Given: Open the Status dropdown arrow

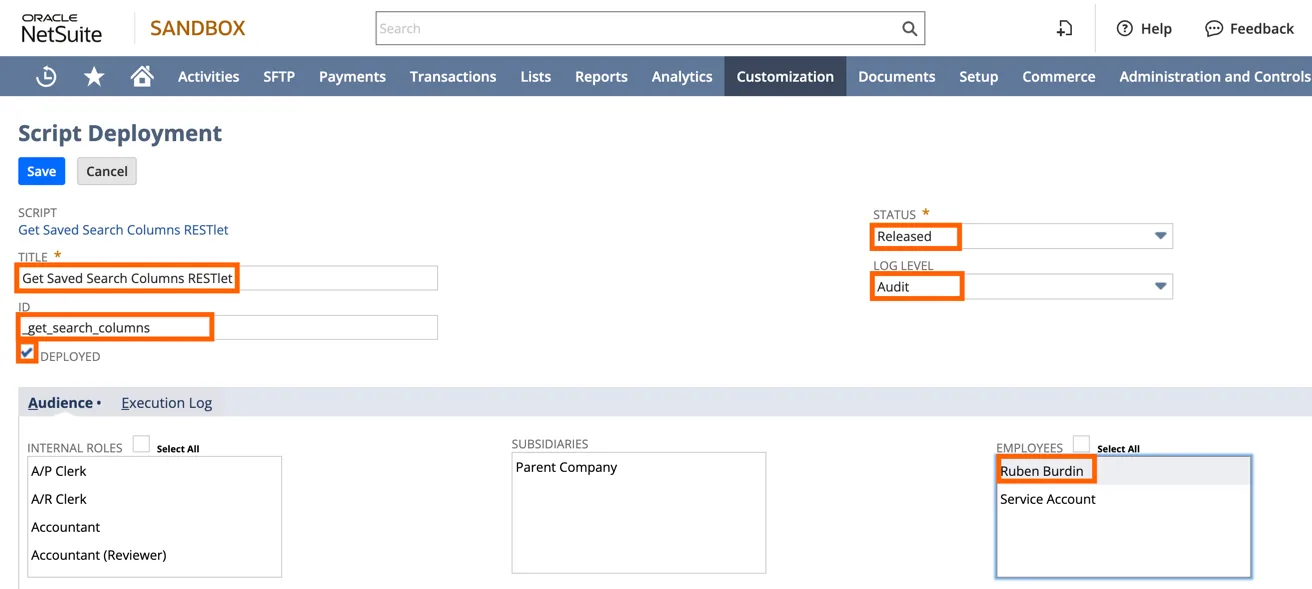Looking at the screenshot, I should tap(1160, 236).
